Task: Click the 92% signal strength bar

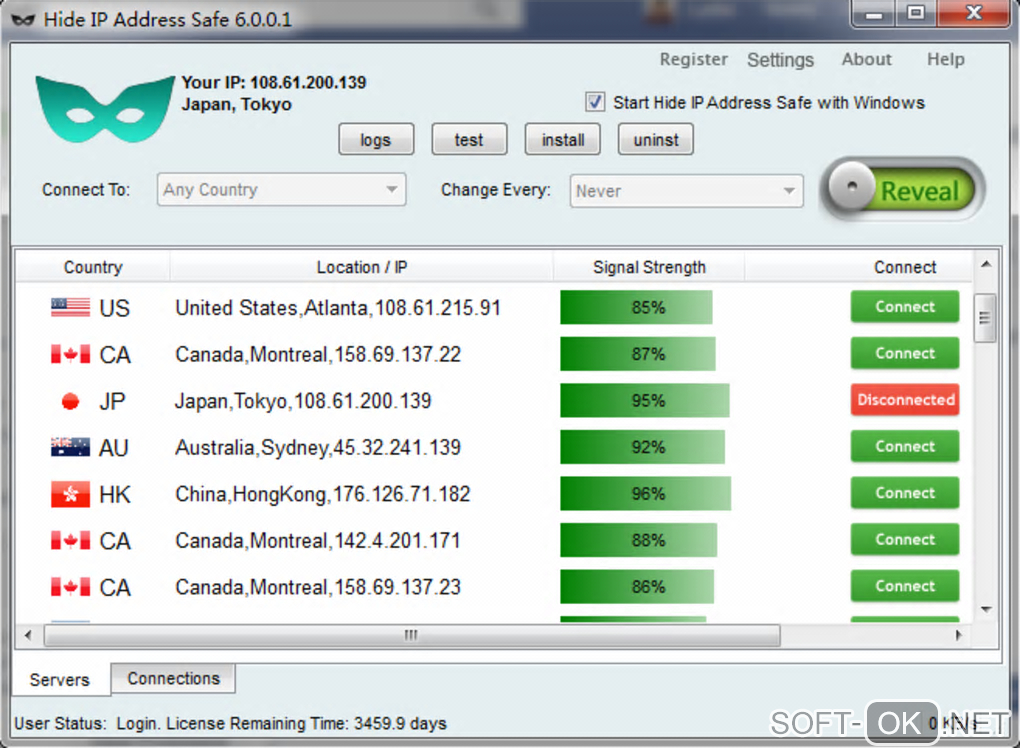Action: 642,447
